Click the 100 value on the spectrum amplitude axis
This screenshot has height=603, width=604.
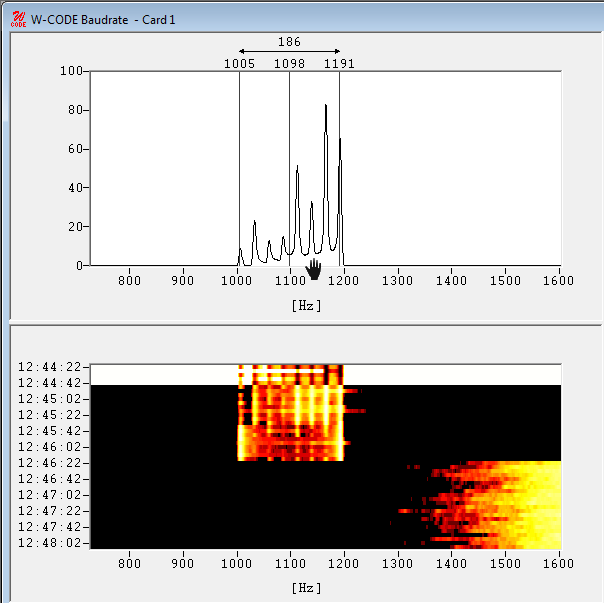pyautogui.click(x=71, y=71)
